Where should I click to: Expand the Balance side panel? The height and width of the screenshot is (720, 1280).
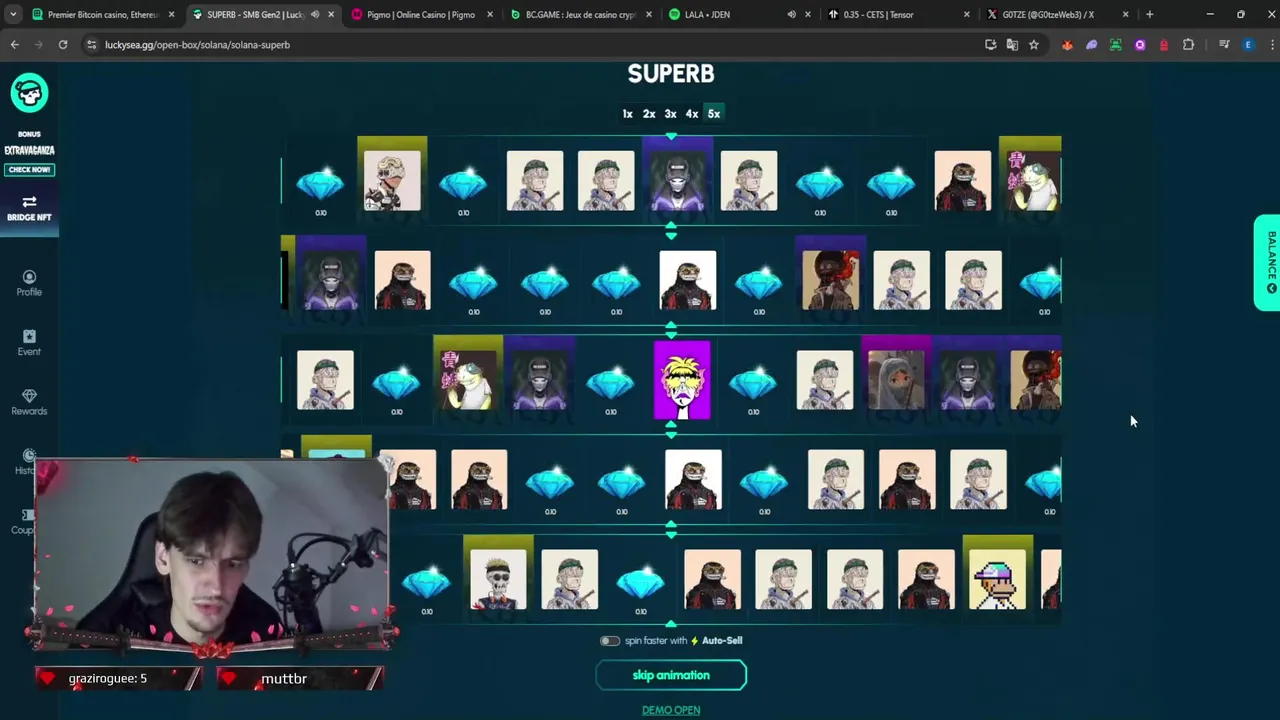click(x=1267, y=262)
